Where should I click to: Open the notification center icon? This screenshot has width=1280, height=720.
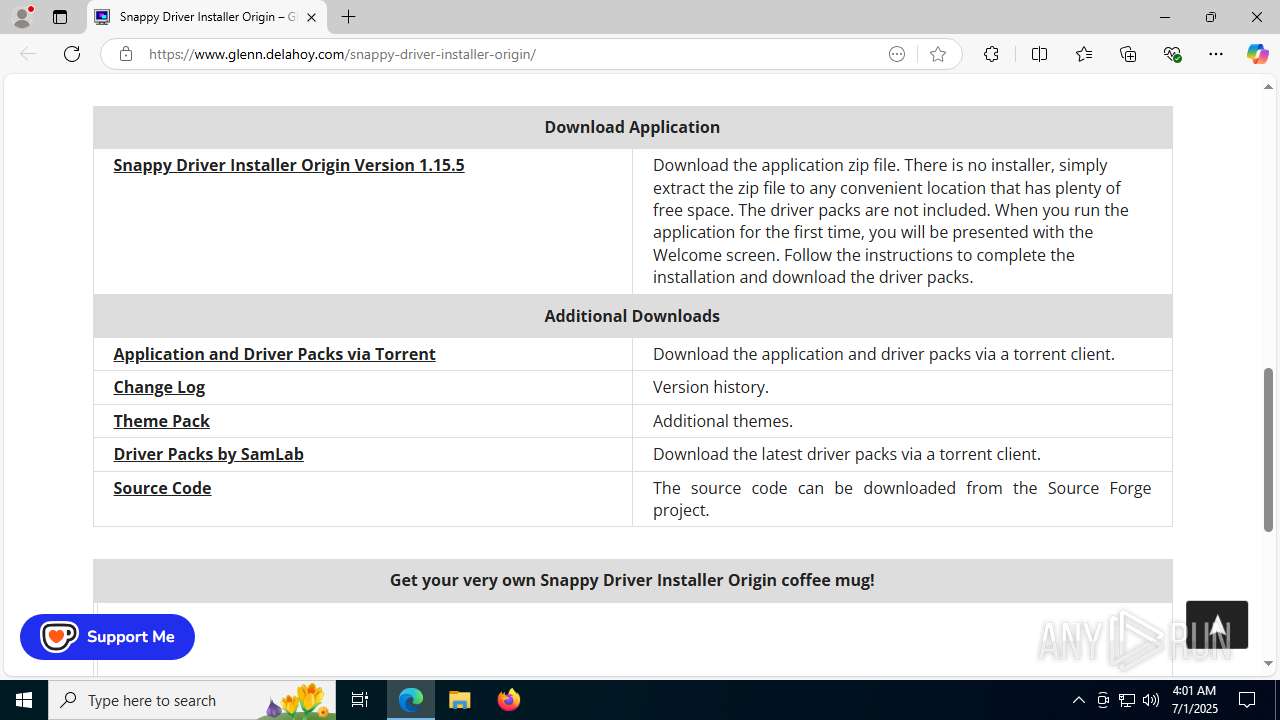pos(1247,700)
